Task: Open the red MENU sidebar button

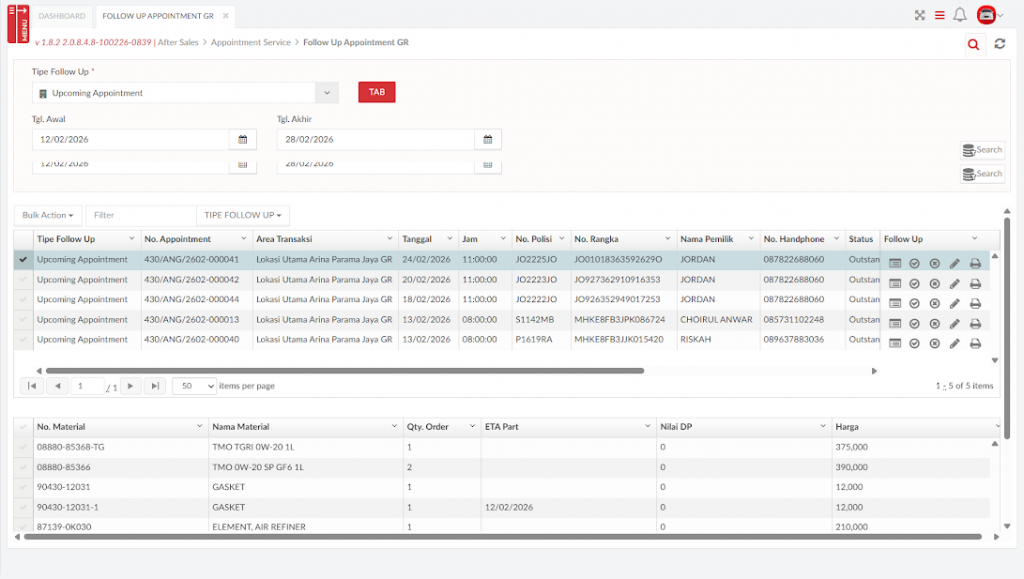Action: pyautogui.click(x=18, y=23)
